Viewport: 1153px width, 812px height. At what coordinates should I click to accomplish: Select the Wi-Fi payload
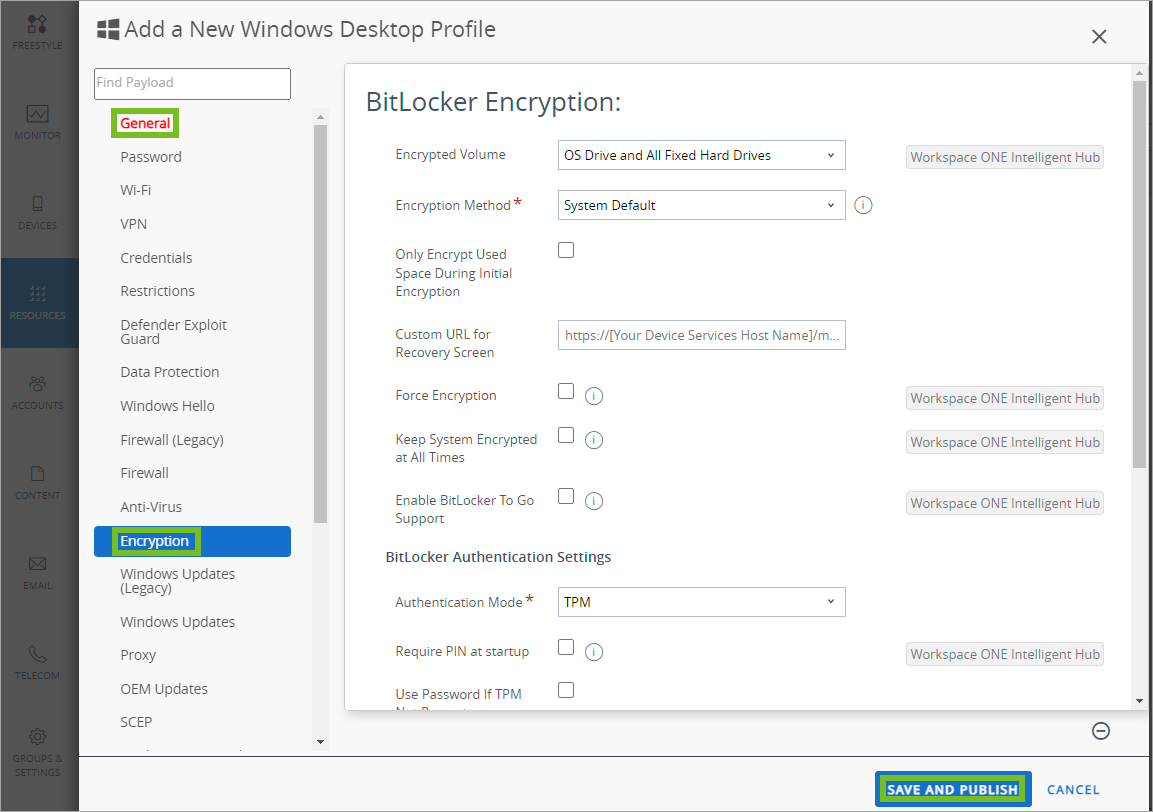pyautogui.click(x=135, y=190)
